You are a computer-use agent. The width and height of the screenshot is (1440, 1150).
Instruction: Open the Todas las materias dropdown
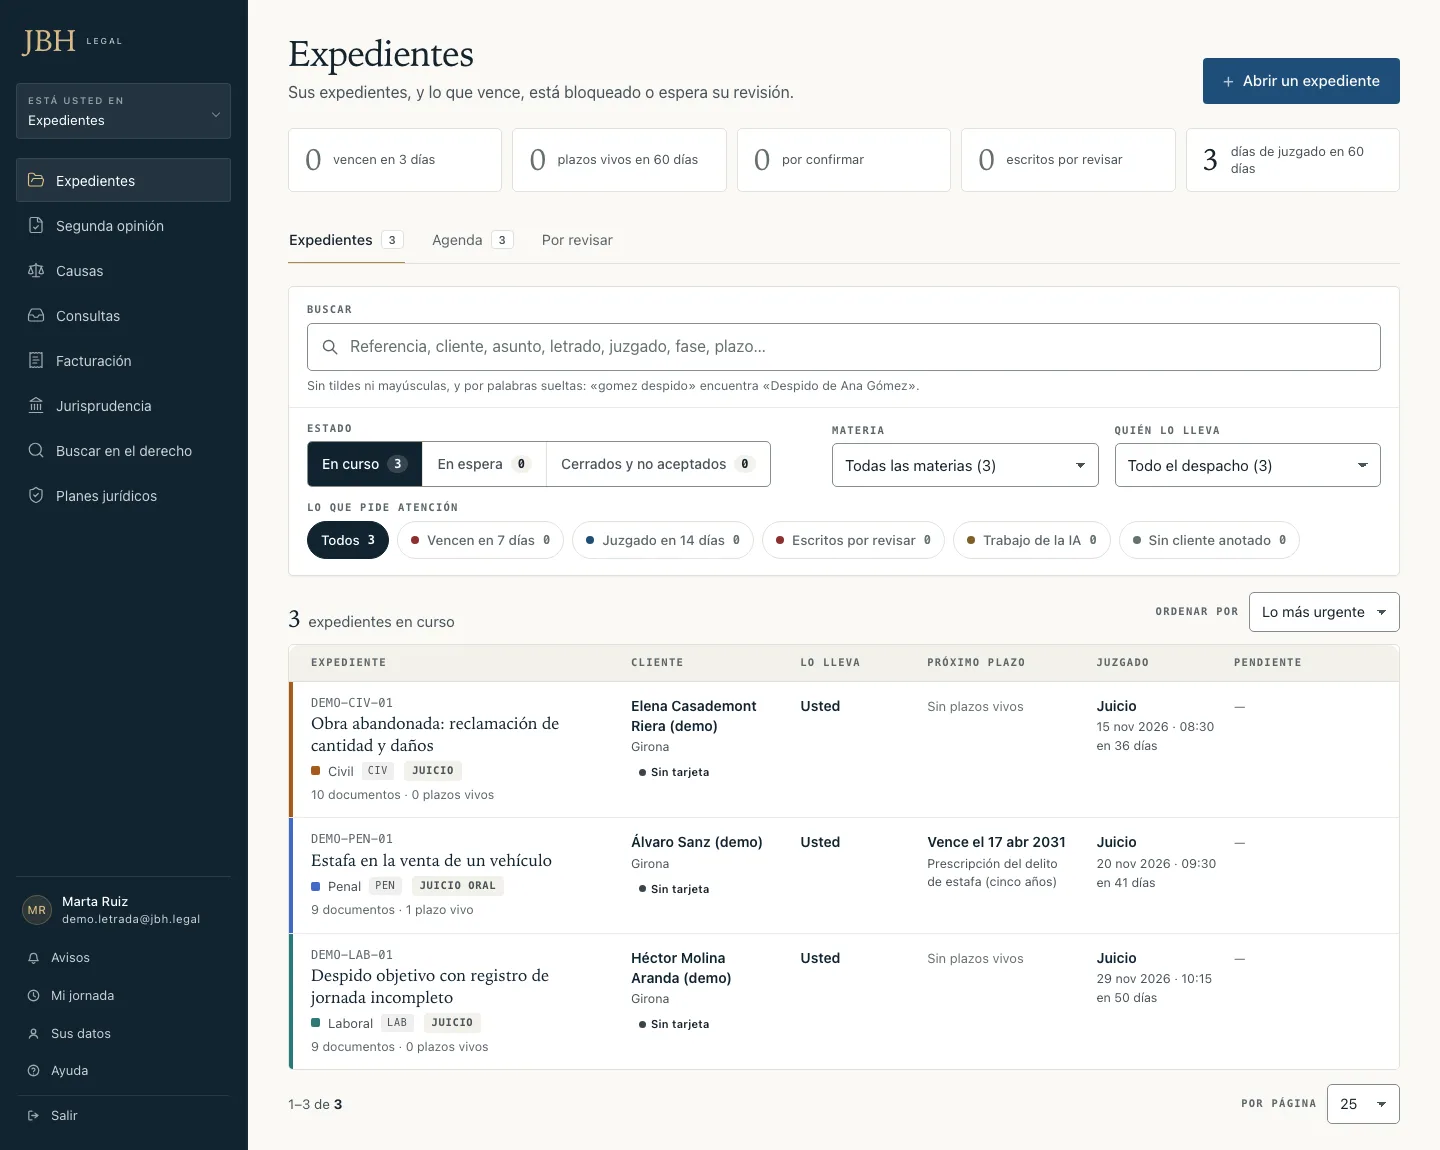tap(965, 465)
